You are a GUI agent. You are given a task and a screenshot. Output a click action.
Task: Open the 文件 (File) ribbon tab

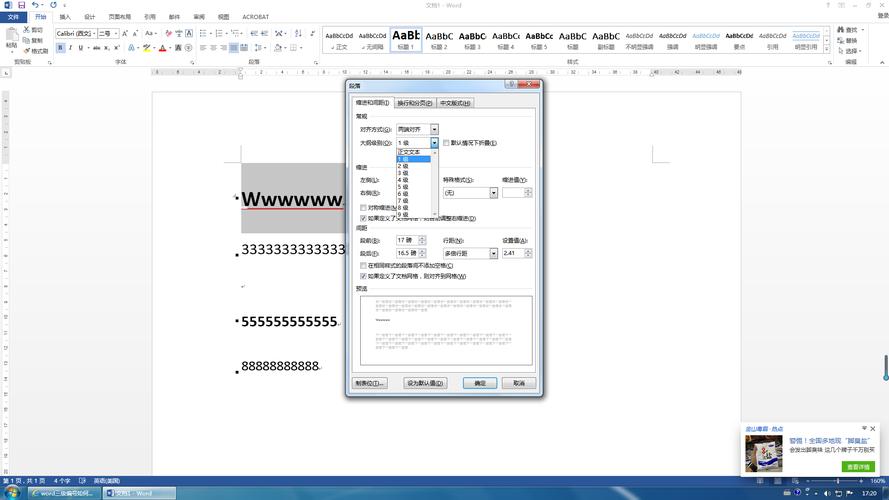tap(13, 17)
